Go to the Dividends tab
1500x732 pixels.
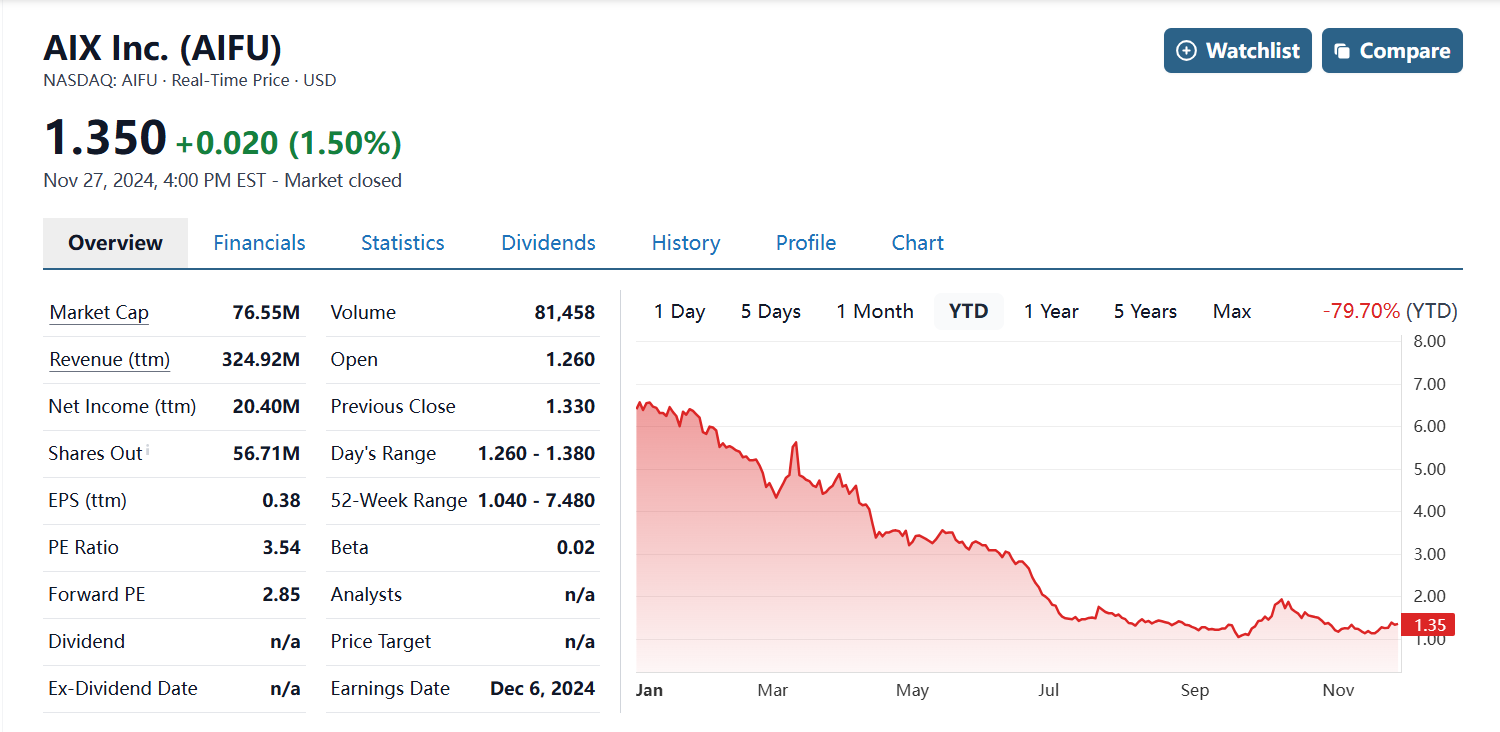tap(548, 243)
